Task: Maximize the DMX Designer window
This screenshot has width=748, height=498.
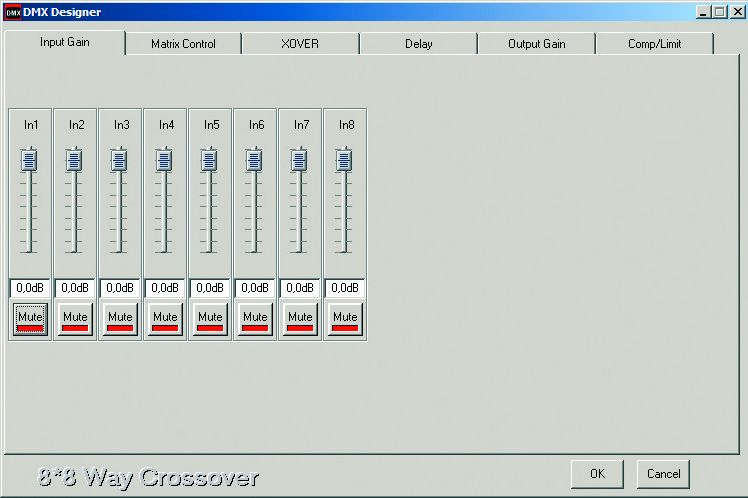Action: (x=720, y=12)
